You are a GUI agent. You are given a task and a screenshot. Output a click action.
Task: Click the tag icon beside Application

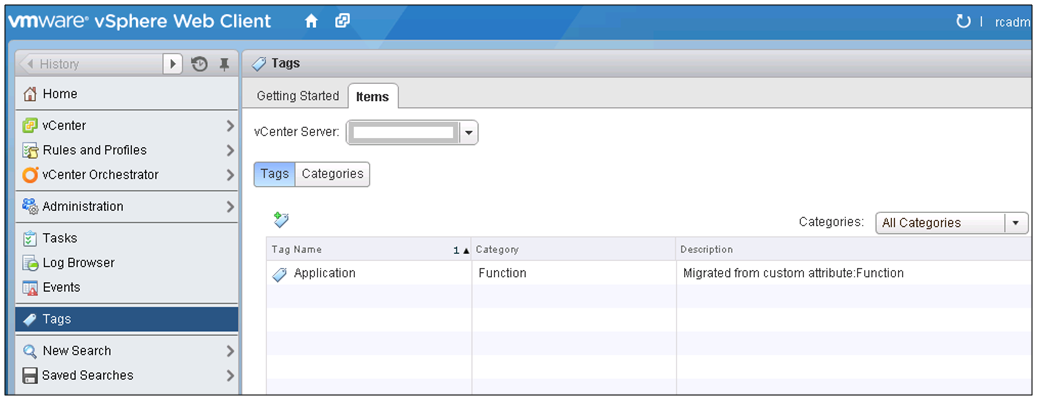tap(280, 274)
